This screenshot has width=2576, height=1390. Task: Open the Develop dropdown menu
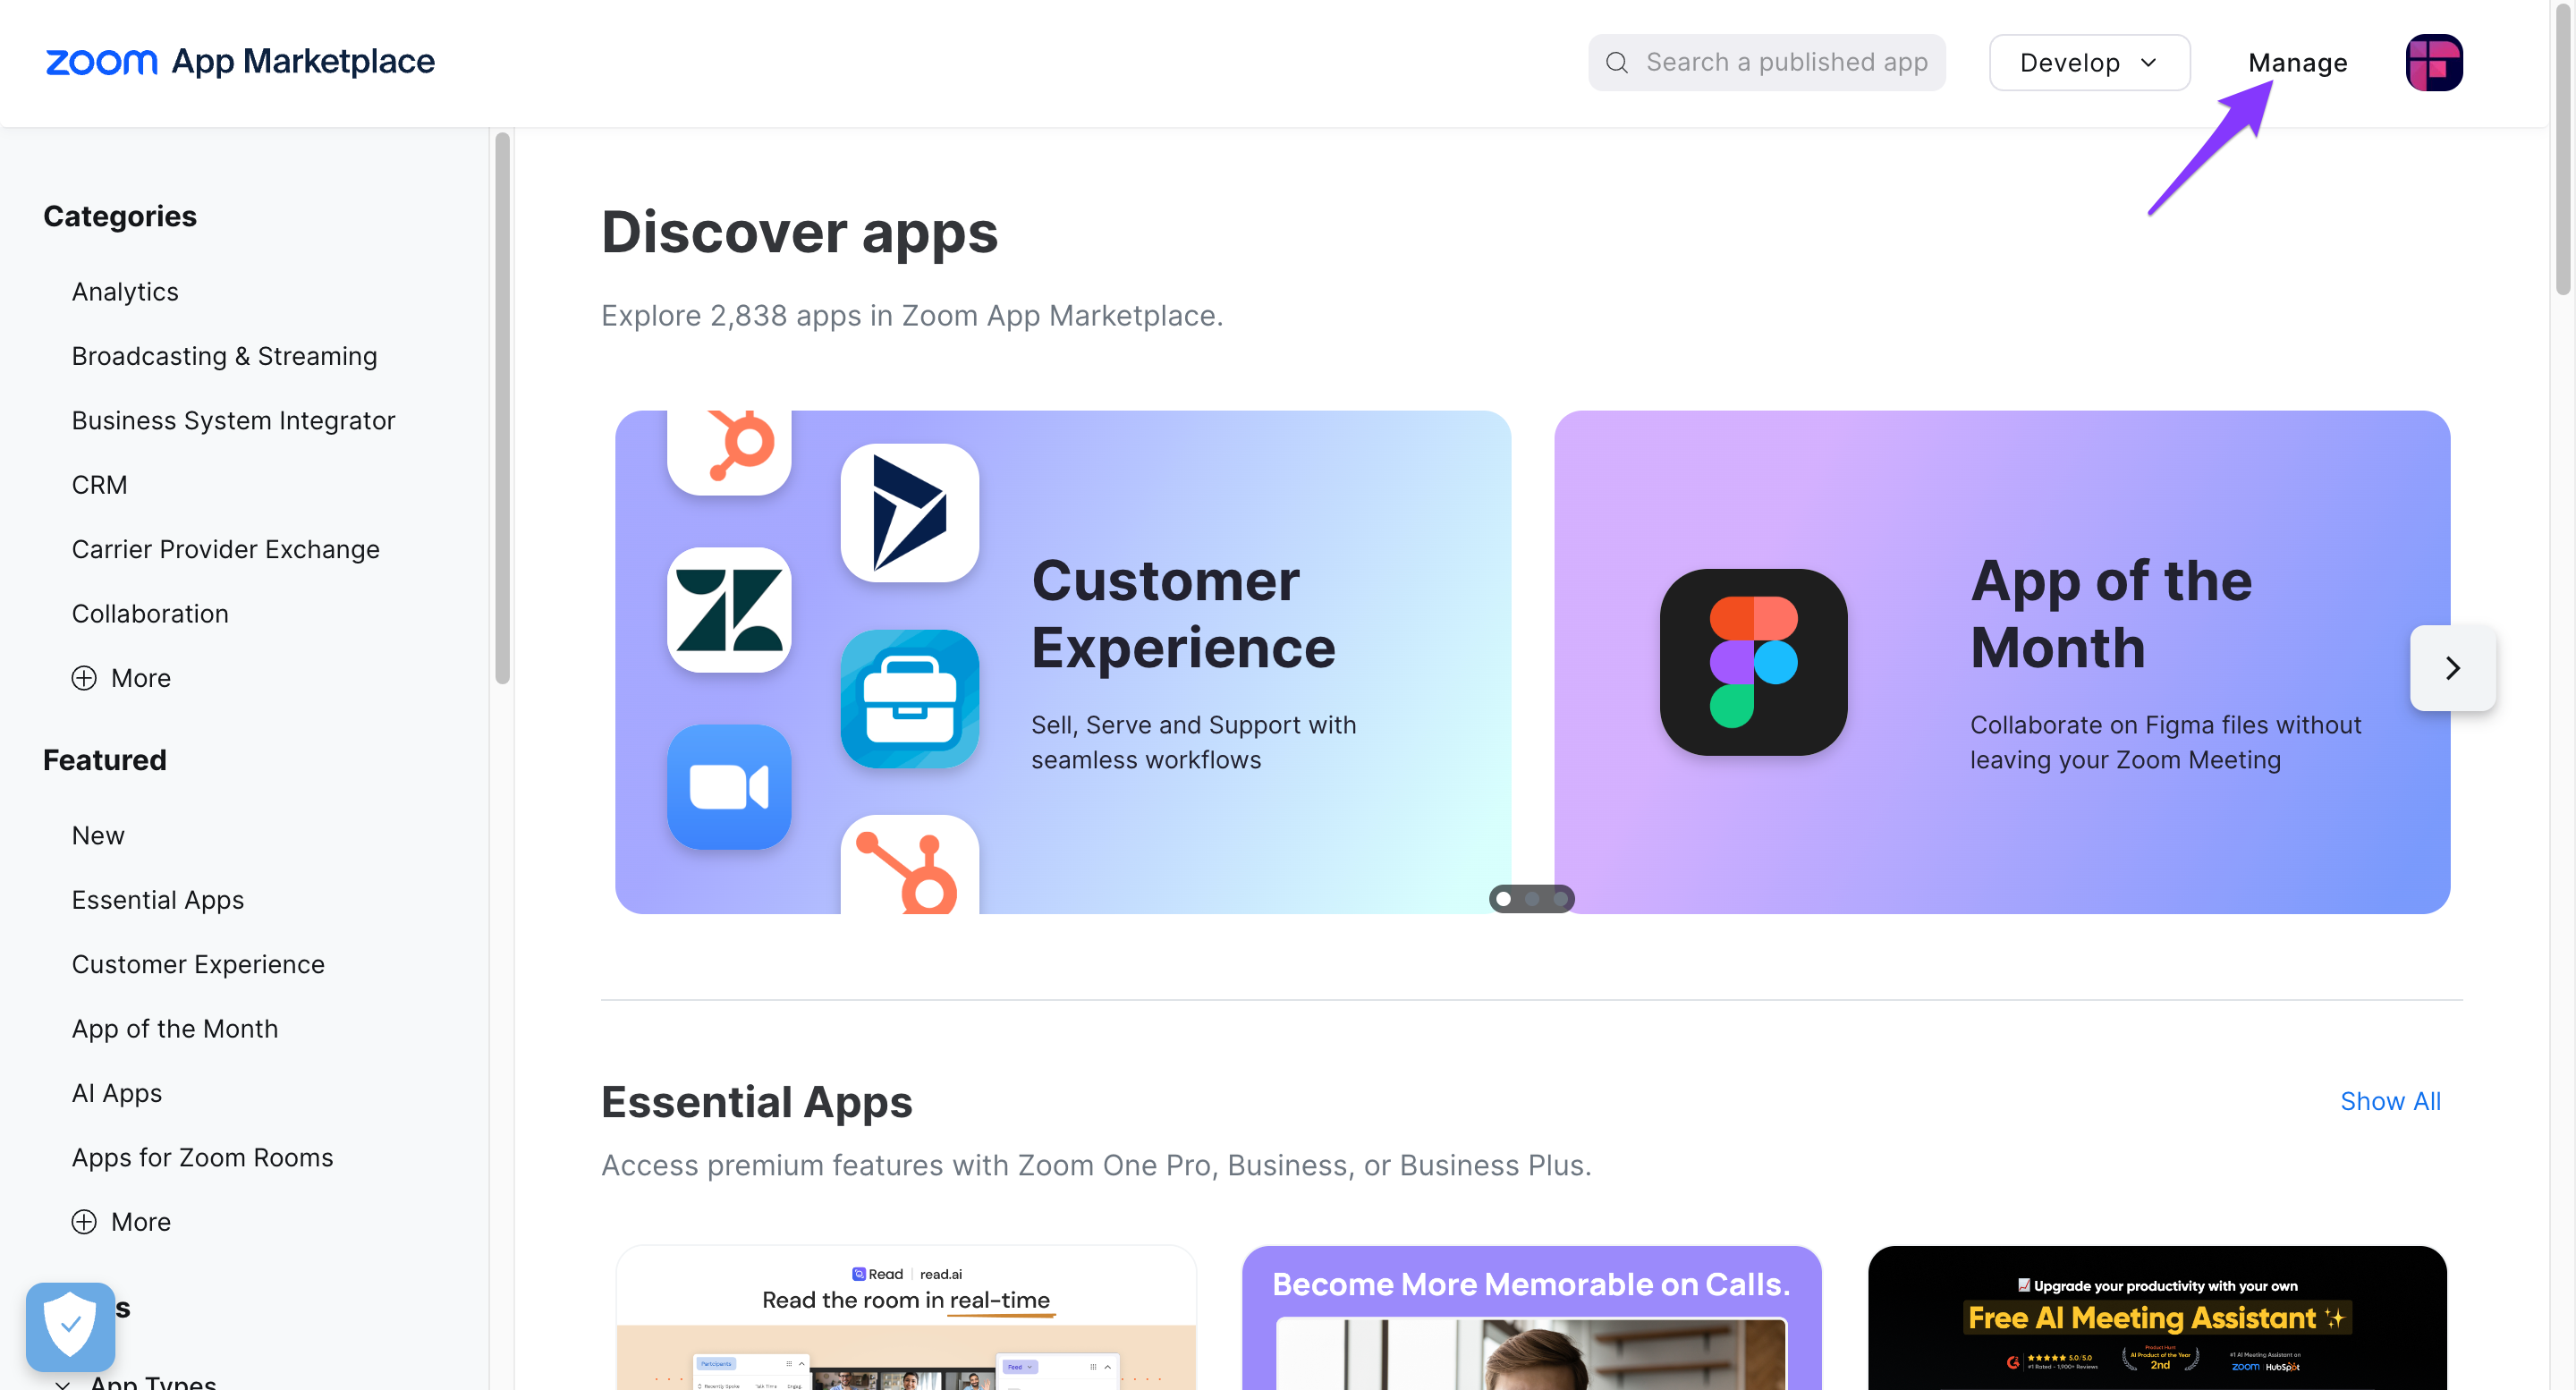click(2088, 62)
